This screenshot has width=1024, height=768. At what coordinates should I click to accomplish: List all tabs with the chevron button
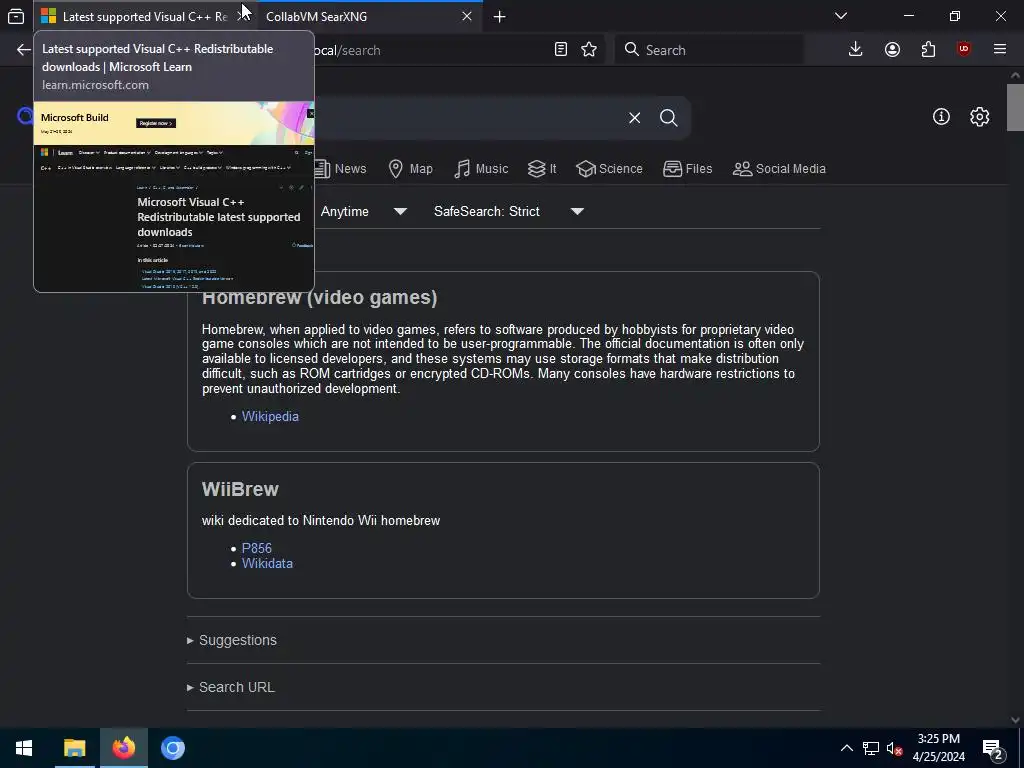pos(841,16)
